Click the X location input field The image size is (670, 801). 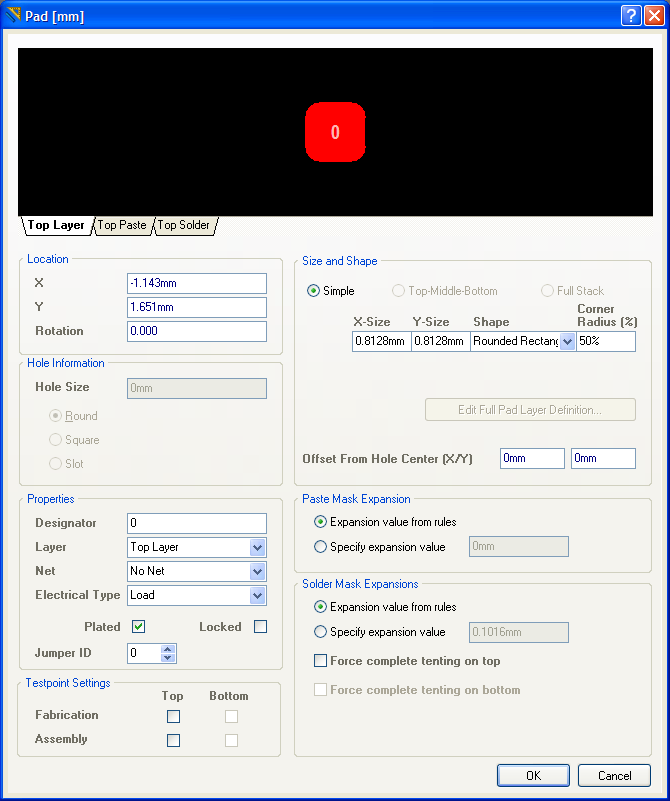197,283
